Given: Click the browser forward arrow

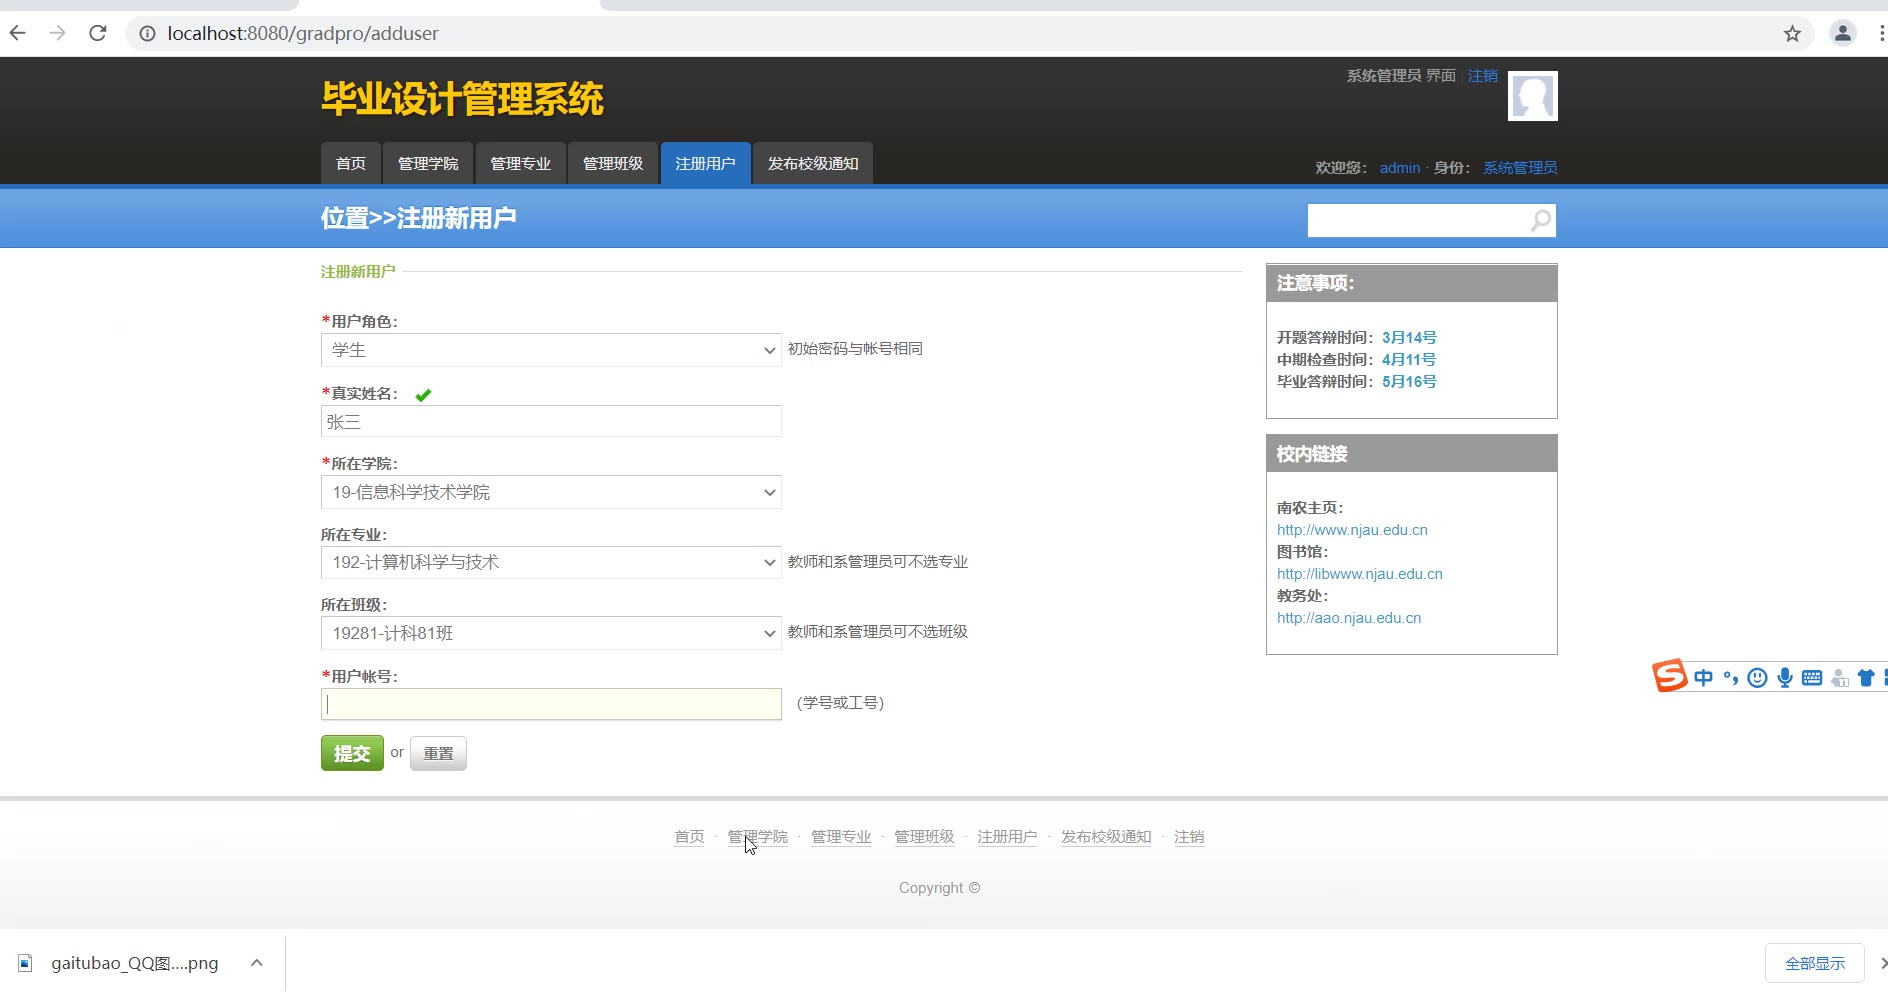Looking at the screenshot, I should pyautogui.click(x=57, y=33).
